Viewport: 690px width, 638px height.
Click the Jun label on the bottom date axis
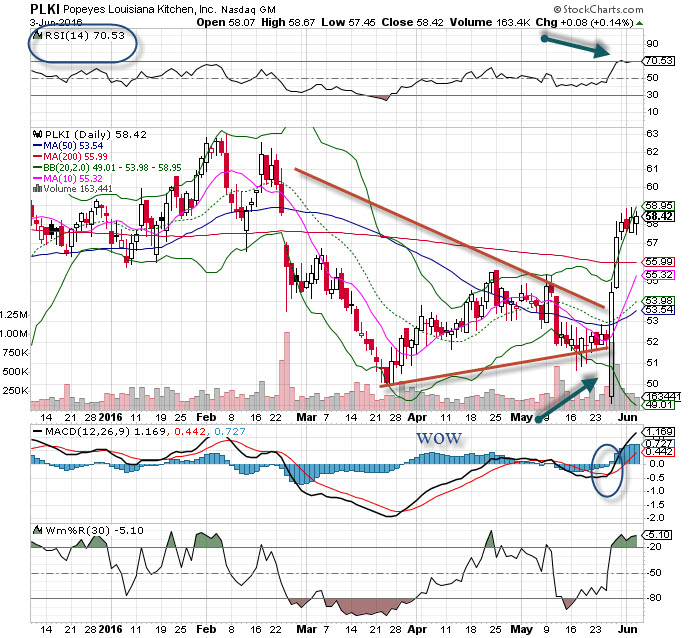click(x=626, y=632)
